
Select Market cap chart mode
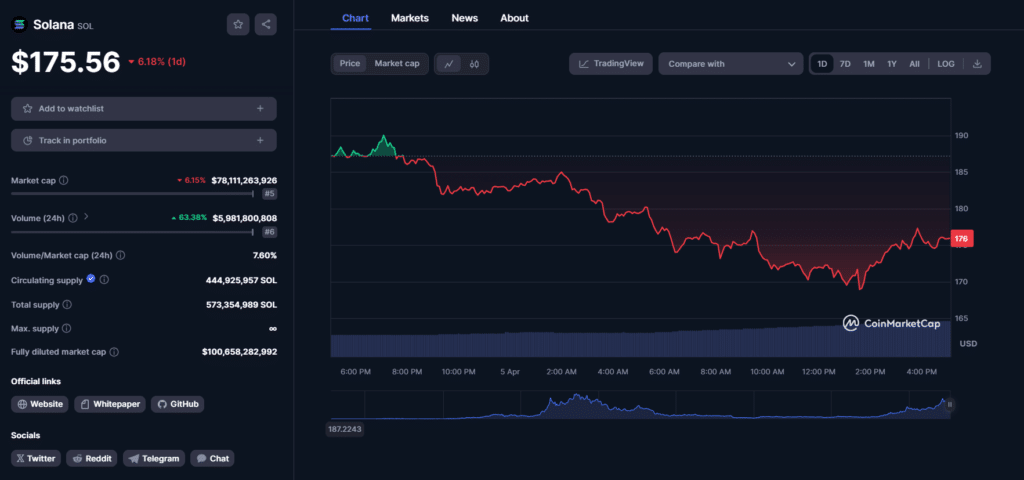point(397,64)
